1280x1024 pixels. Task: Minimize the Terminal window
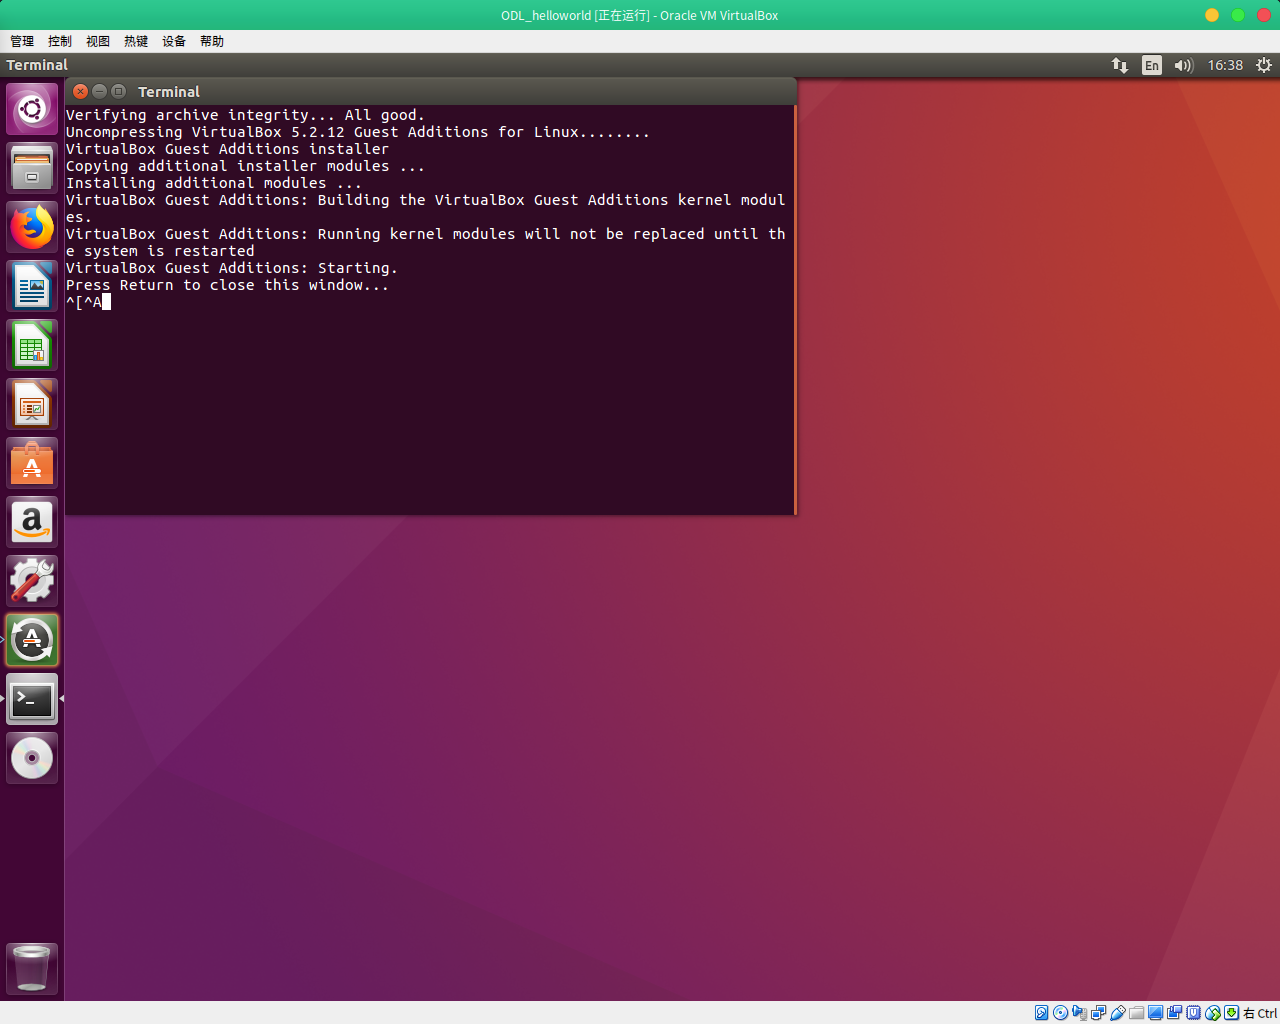99,91
